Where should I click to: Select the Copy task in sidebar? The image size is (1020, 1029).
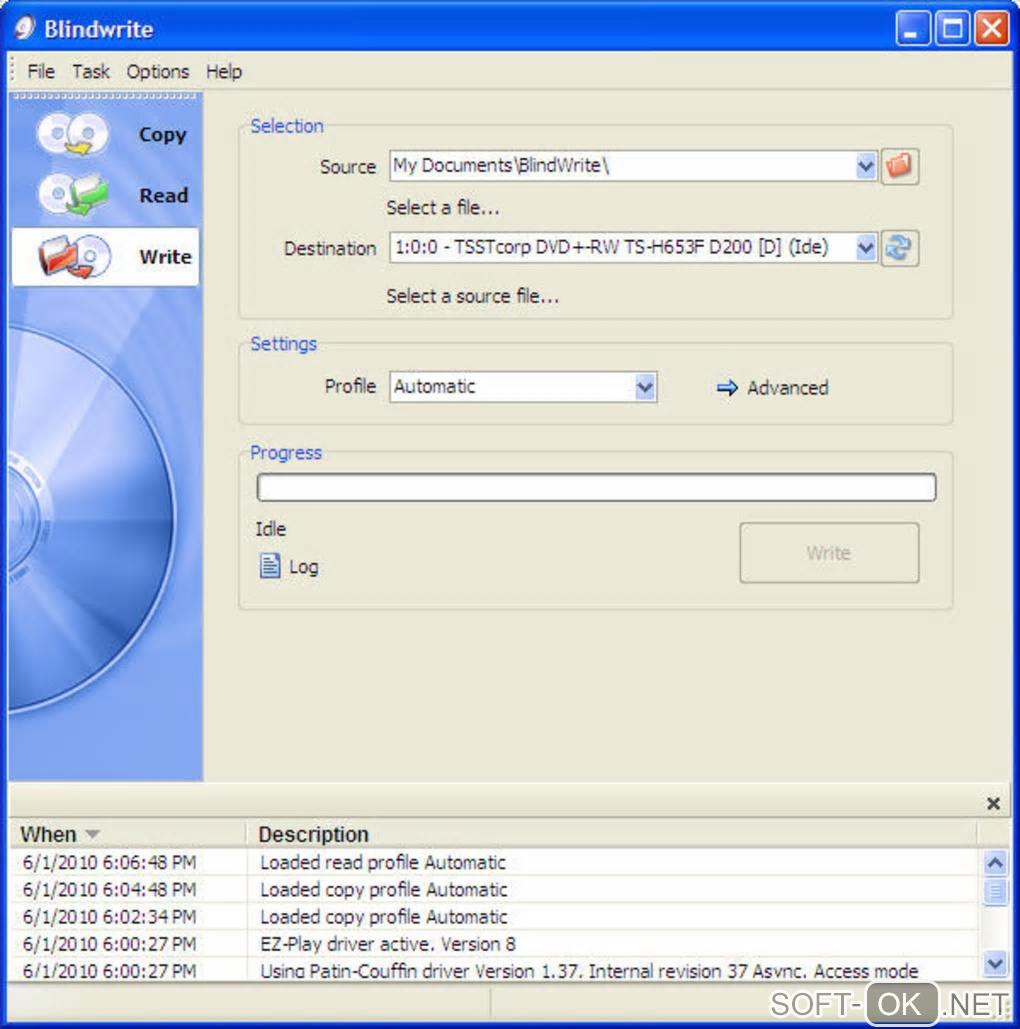105,135
